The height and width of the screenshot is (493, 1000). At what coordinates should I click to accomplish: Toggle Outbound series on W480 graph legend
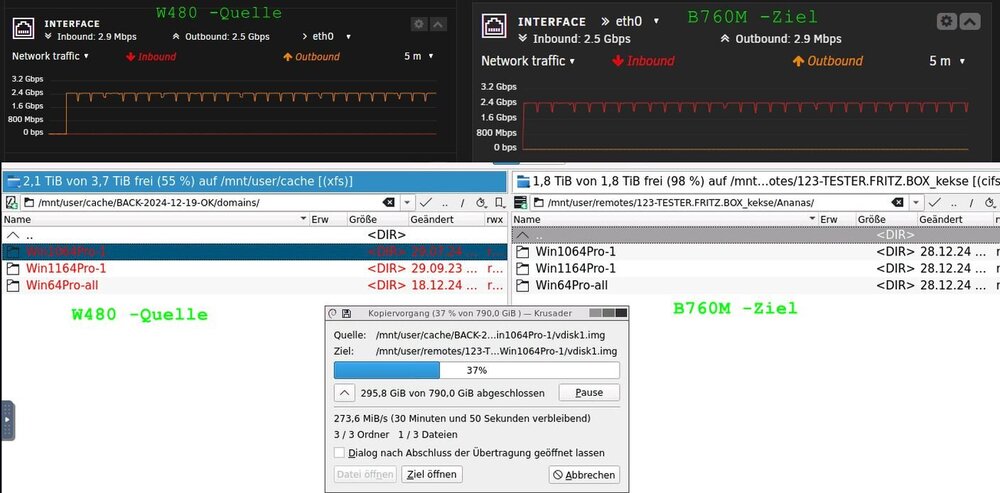pos(311,57)
